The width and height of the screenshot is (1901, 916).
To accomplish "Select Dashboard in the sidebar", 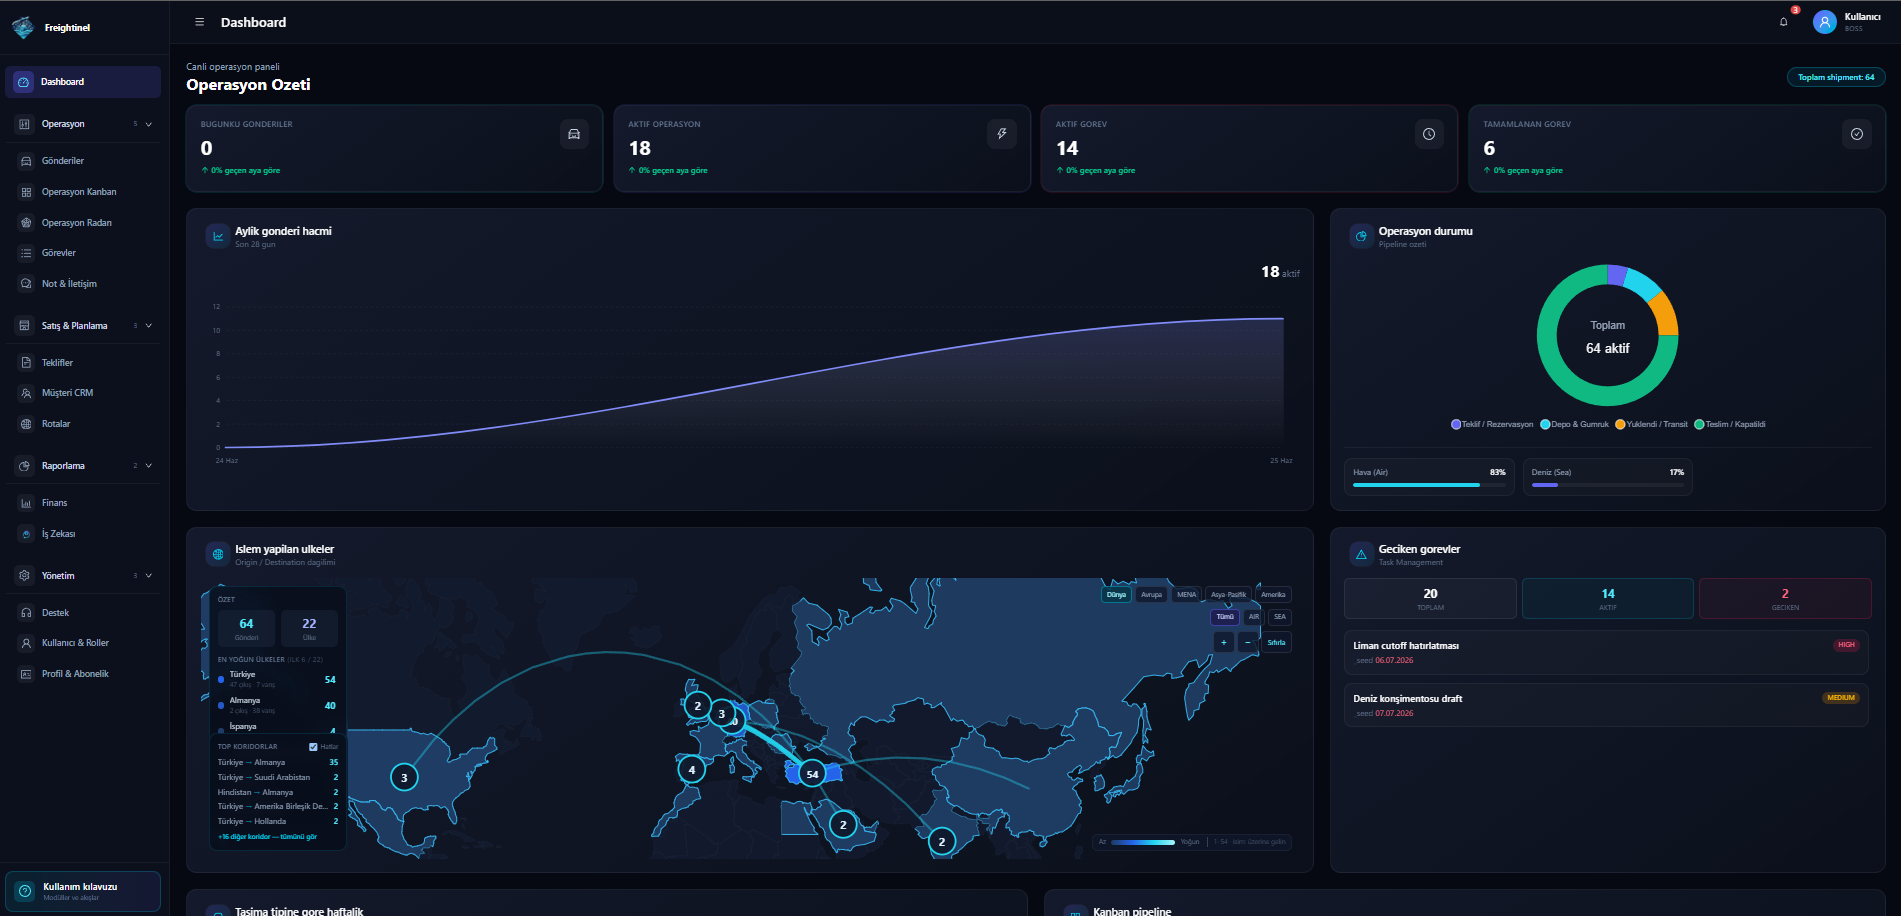I will pos(83,82).
